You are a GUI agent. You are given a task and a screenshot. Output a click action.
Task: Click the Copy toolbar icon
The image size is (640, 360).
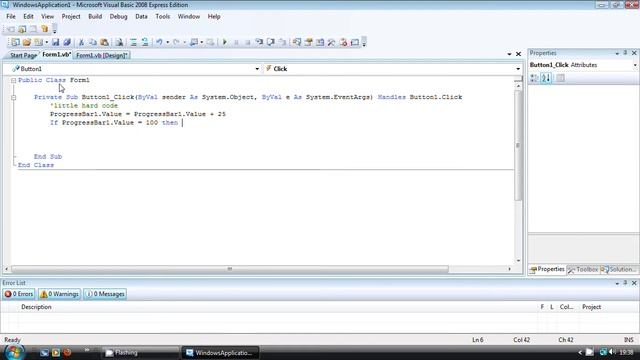tap(93, 42)
